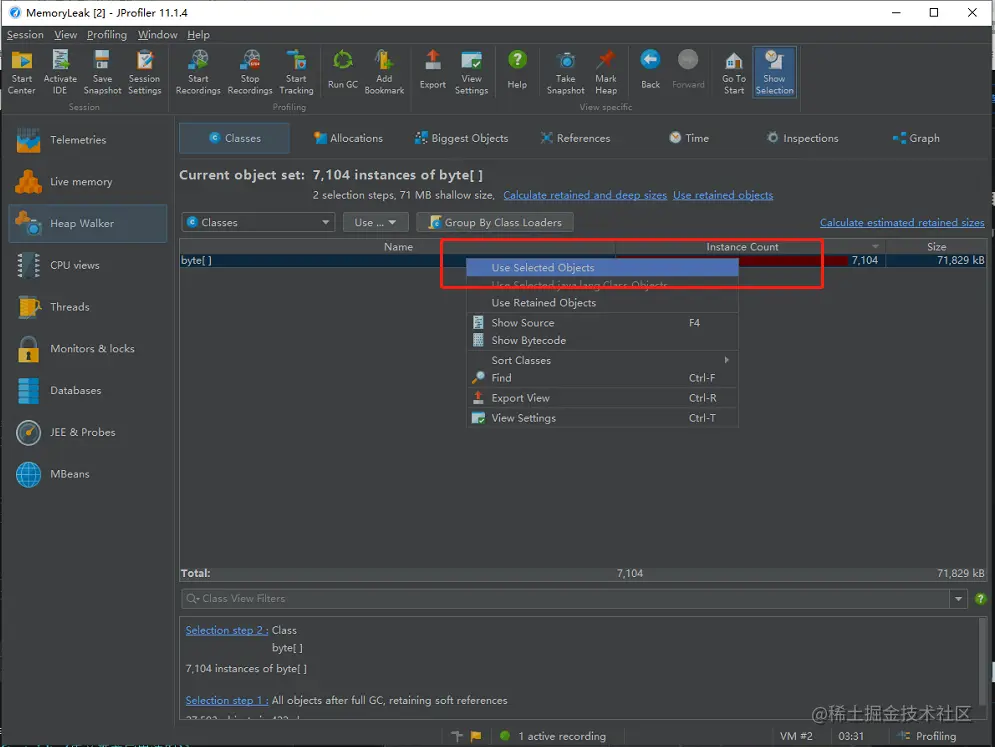Open Databases sidebar section
Image resolution: width=995 pixels, height=747 pixels.
(88, 390)
